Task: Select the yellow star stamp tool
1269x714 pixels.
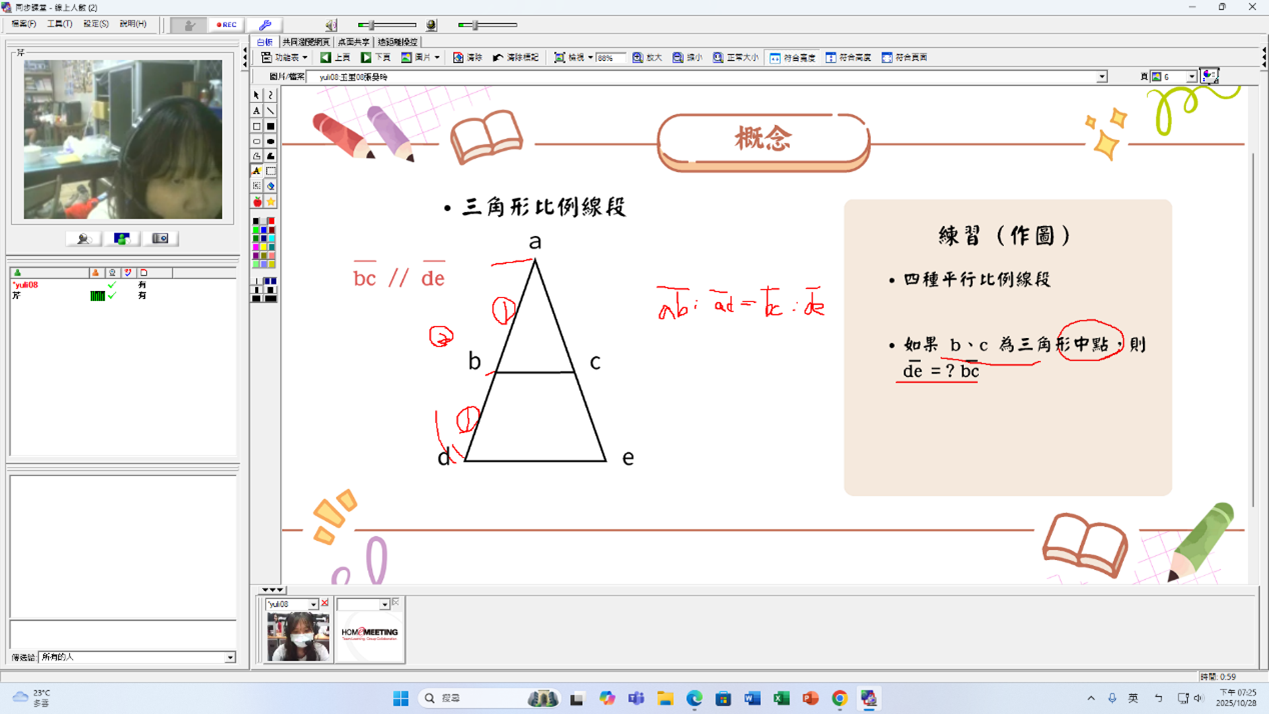Action: (x=271, y=202)
